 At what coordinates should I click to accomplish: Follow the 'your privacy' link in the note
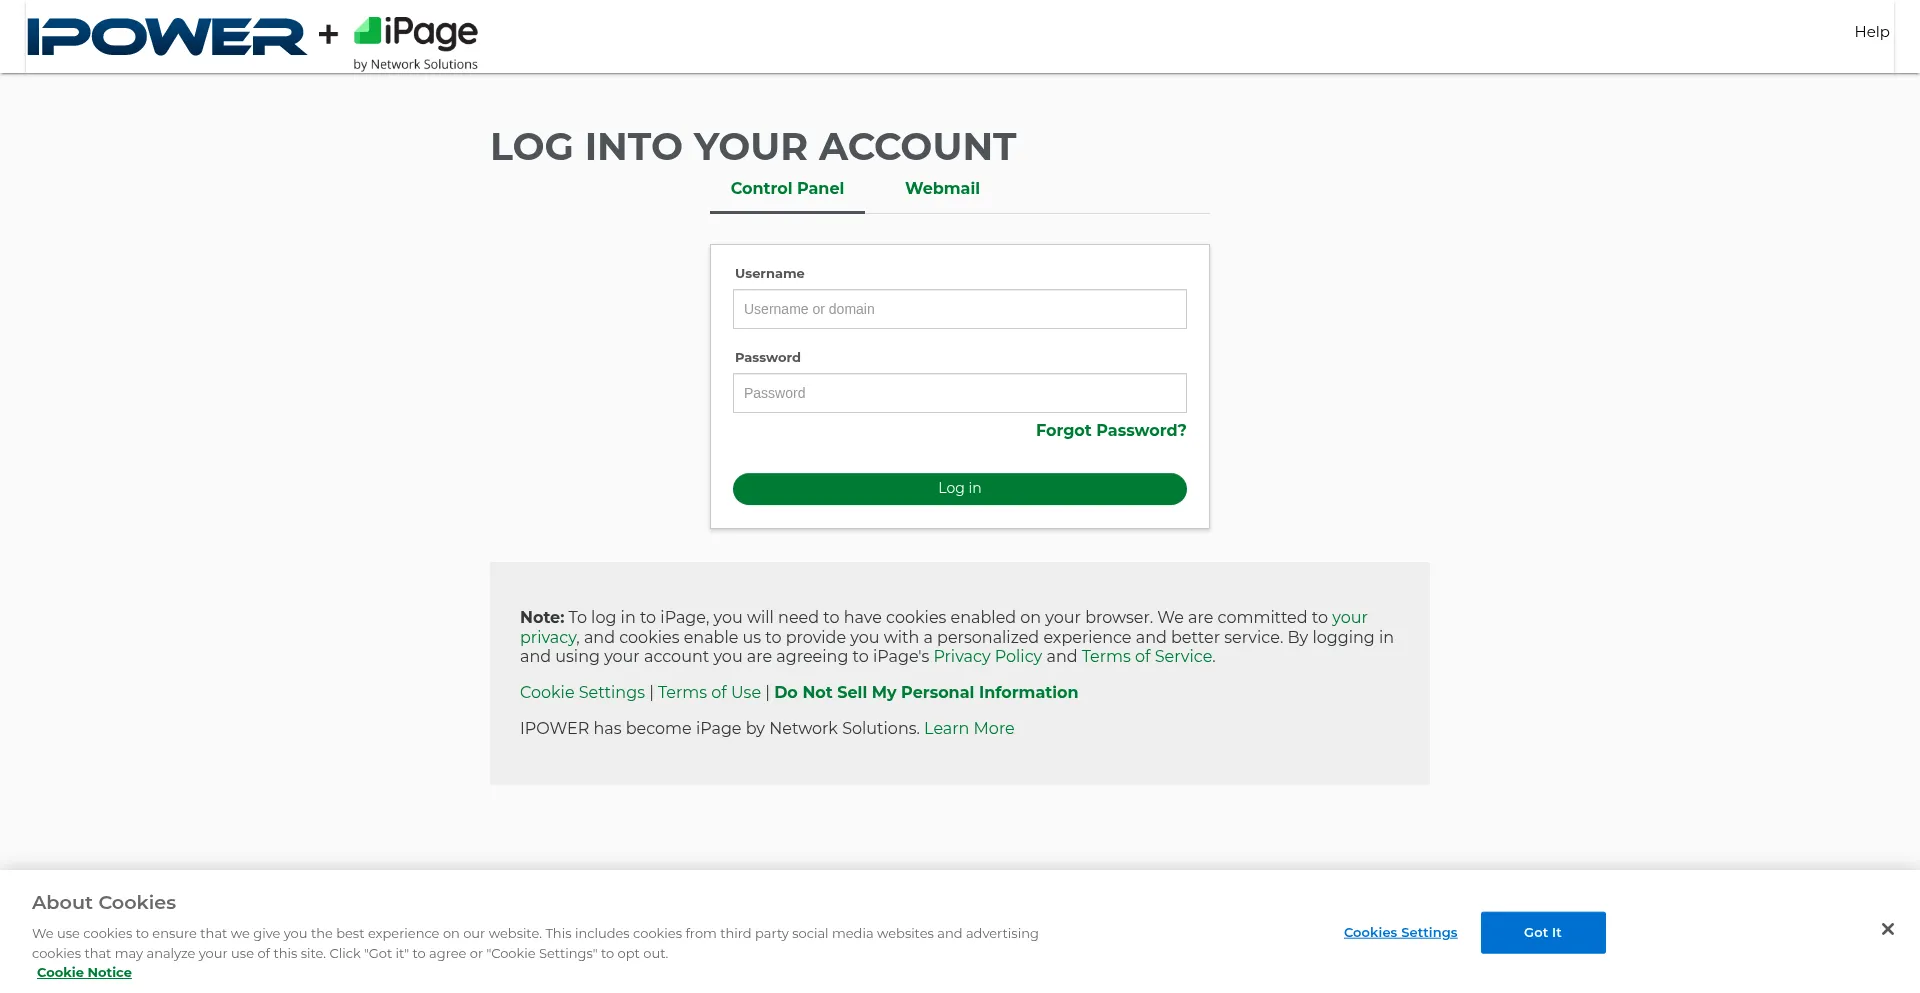[1349, 618]
